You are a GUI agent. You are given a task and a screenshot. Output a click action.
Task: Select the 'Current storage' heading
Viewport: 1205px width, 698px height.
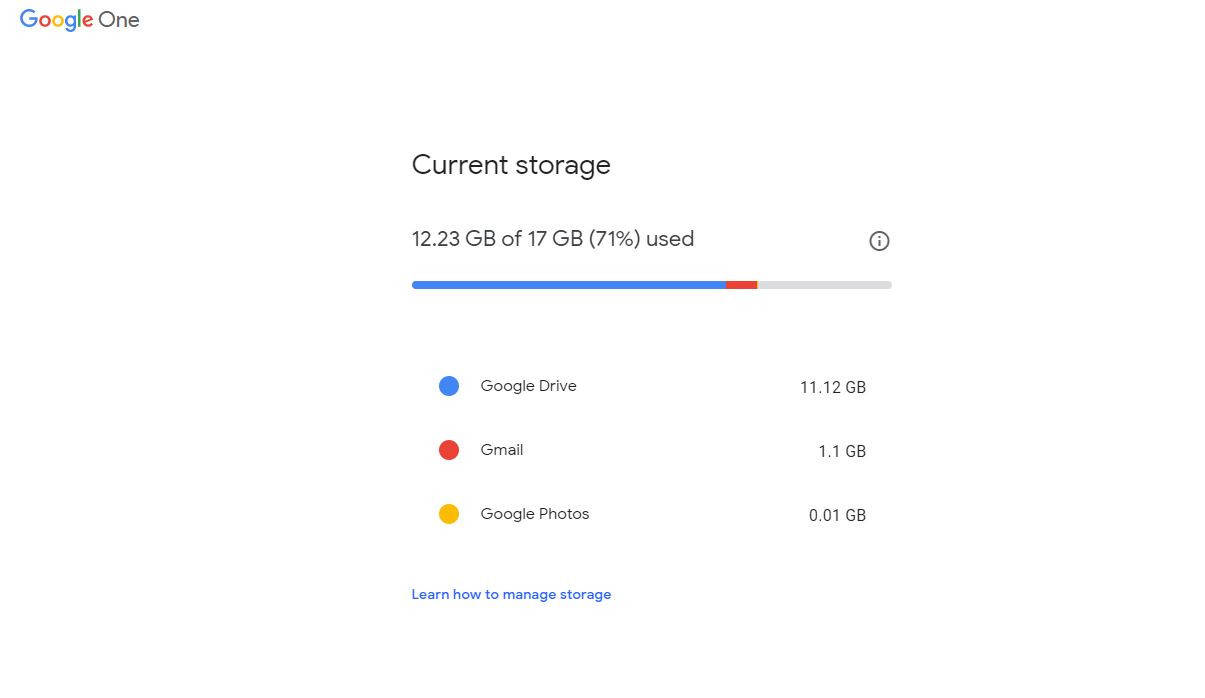point(511,164)
